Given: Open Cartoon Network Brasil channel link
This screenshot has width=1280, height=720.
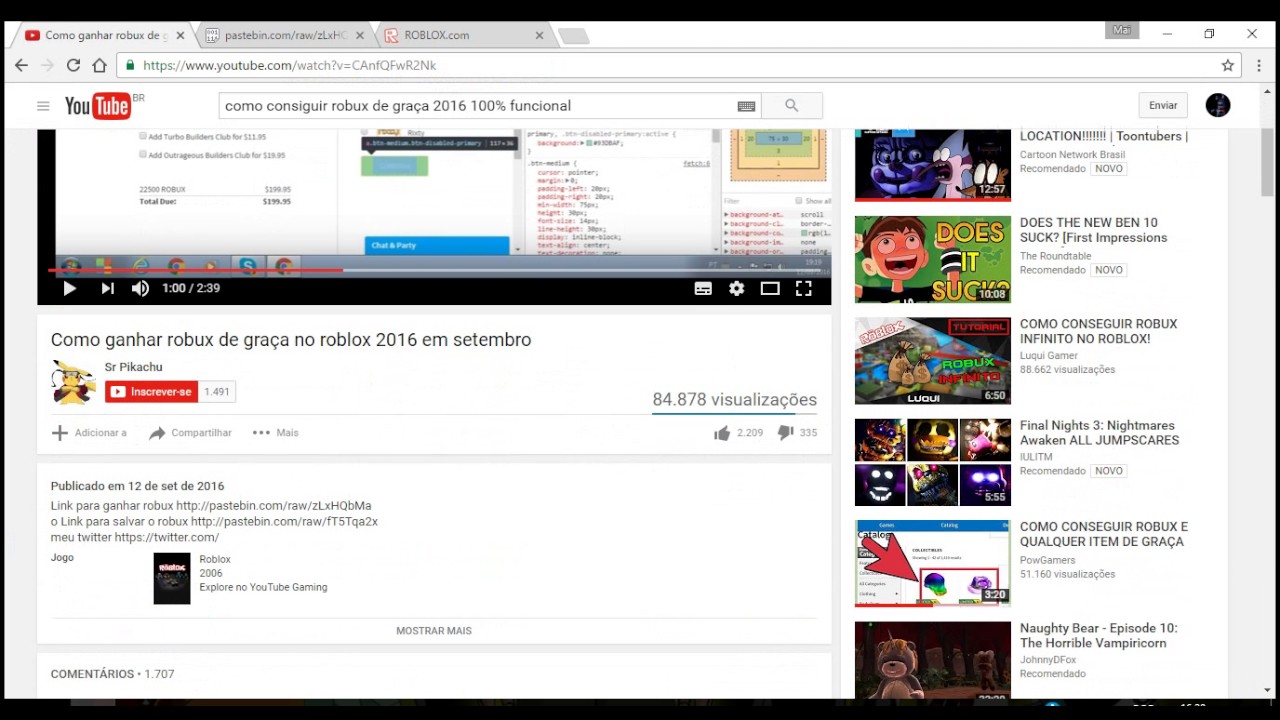Looking at the screenshot, I should click(x=1072, y=155).
